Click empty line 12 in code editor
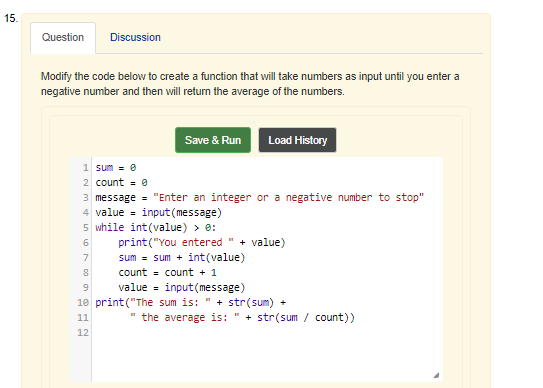This screenshot has width=543, height=388. [267, 333]
